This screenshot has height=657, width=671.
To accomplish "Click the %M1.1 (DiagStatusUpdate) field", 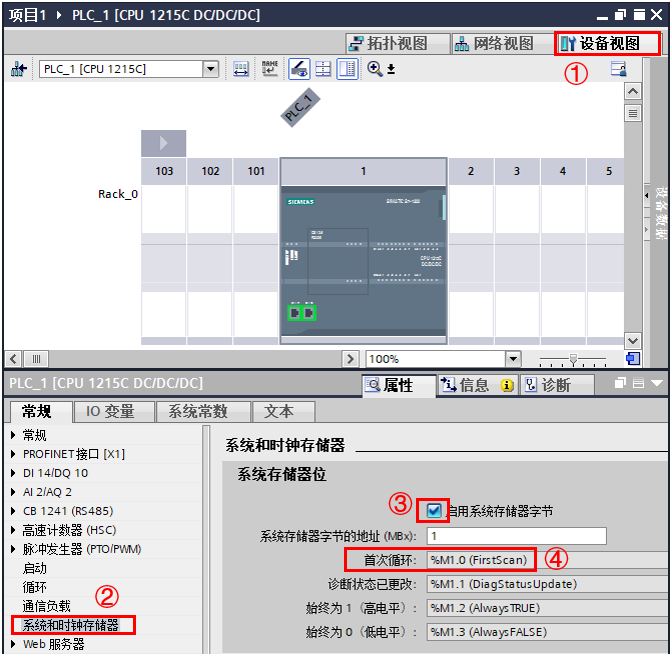I will pyautogui.click(x=548, y=584).
